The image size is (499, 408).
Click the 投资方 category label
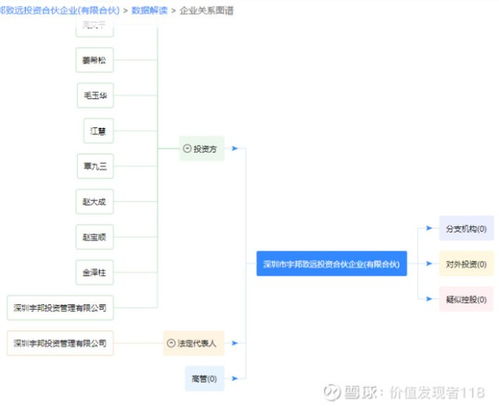(205, 149)
